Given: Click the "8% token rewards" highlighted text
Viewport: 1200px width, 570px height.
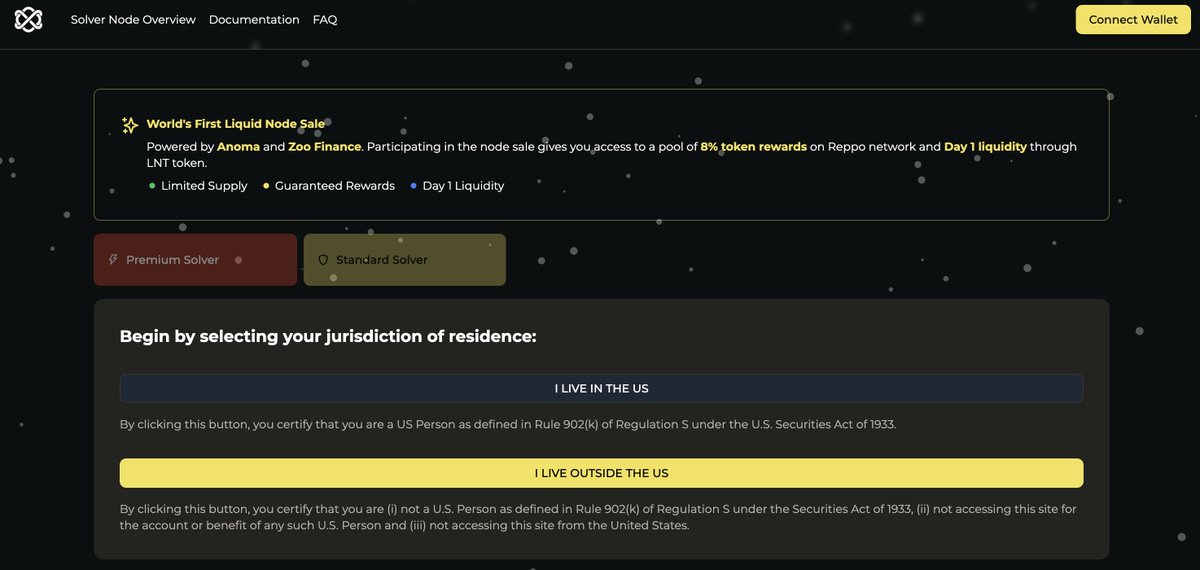Looking at the screenshot, I should (754, 147).
